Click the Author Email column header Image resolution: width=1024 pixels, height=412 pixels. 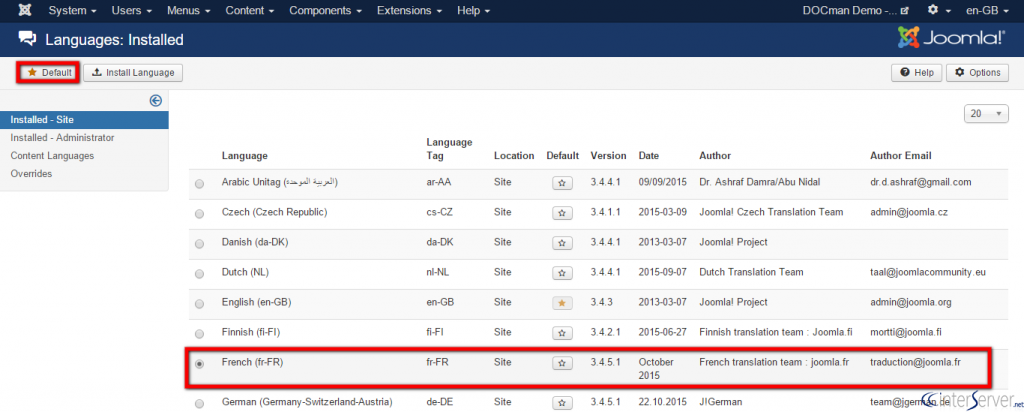[x=901, y=156]
